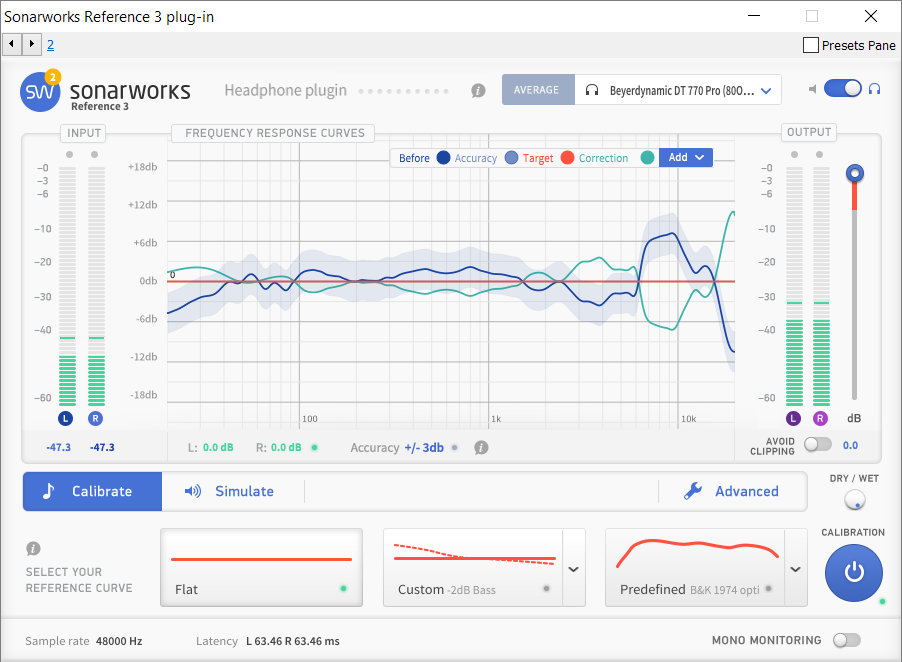Click the Accuracy +/- 3db value
The height and width of the screenshot is (662, 902).
[424, 447]
